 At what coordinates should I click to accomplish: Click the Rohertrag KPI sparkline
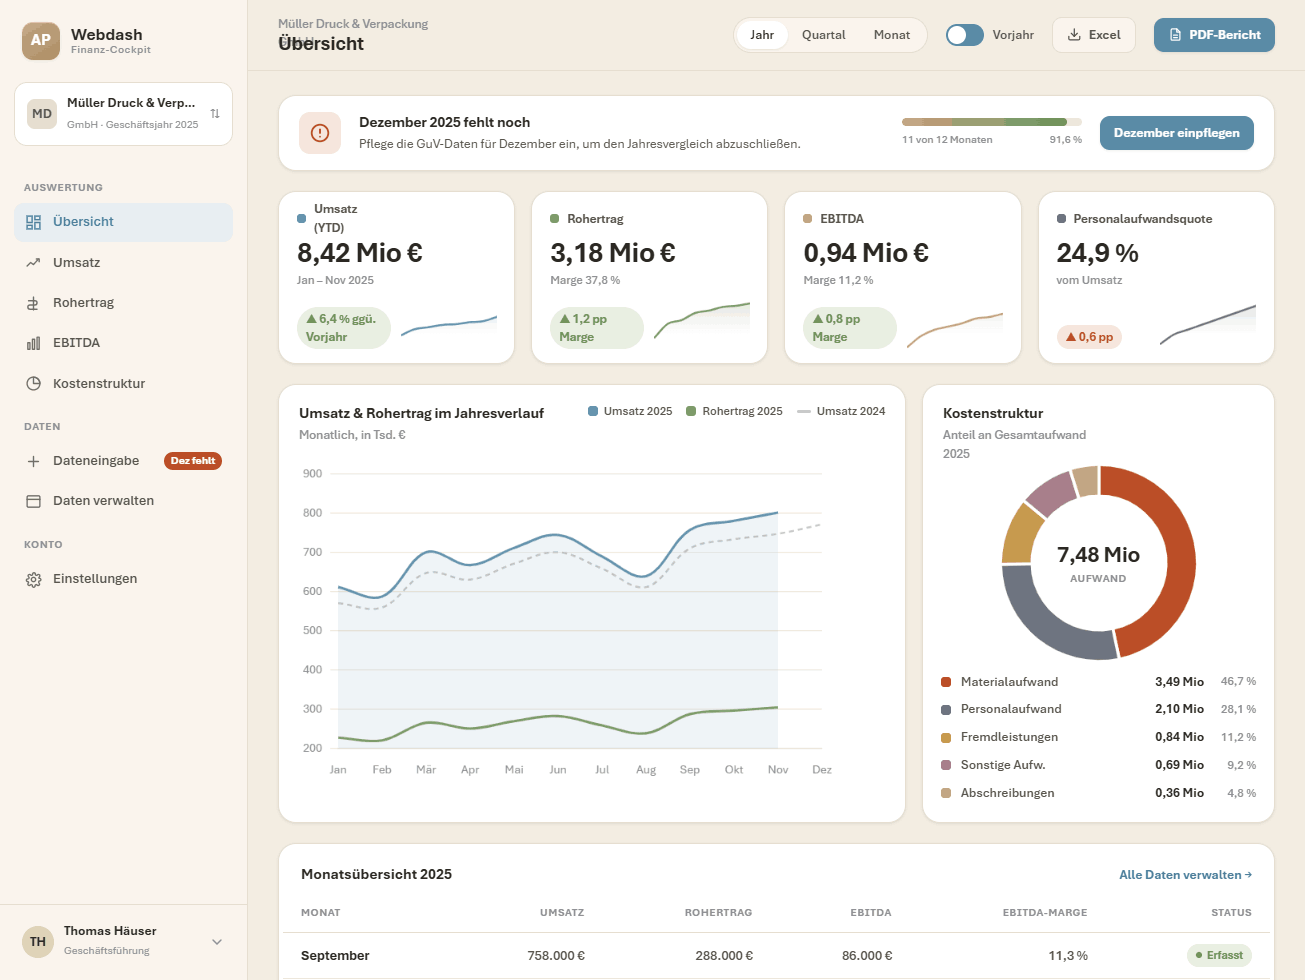click(702, 320)
